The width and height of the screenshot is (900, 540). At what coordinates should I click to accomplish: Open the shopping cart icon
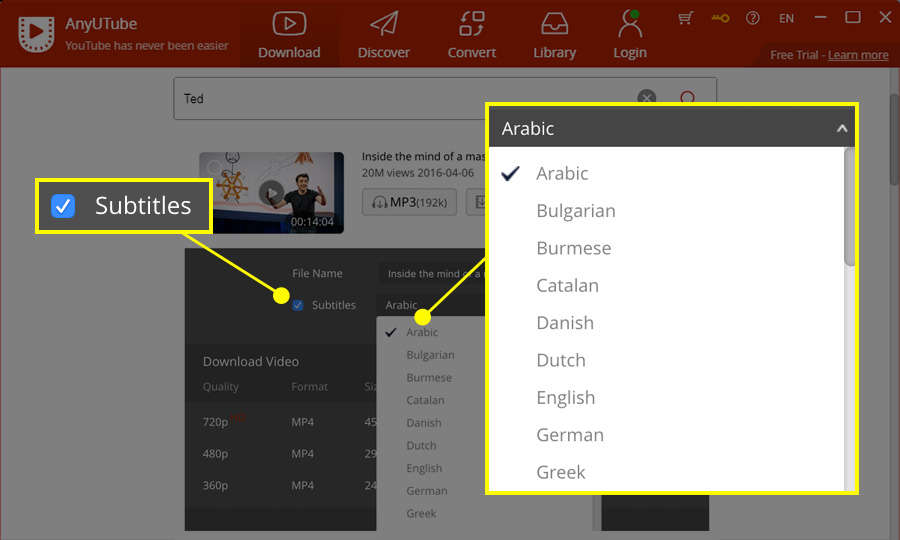tap(685, 18)
